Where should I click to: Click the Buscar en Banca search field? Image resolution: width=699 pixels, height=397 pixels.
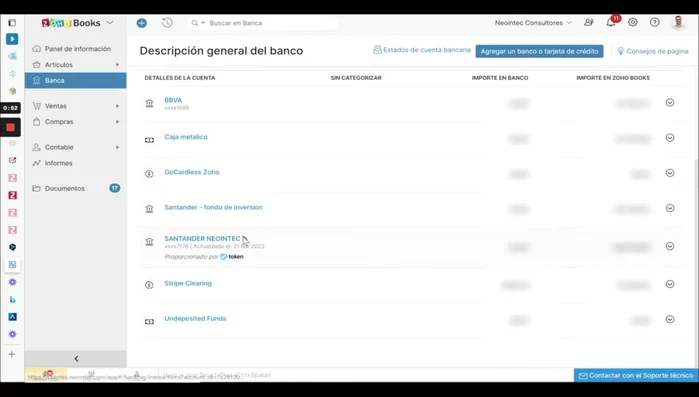click(x=272, y=23)
